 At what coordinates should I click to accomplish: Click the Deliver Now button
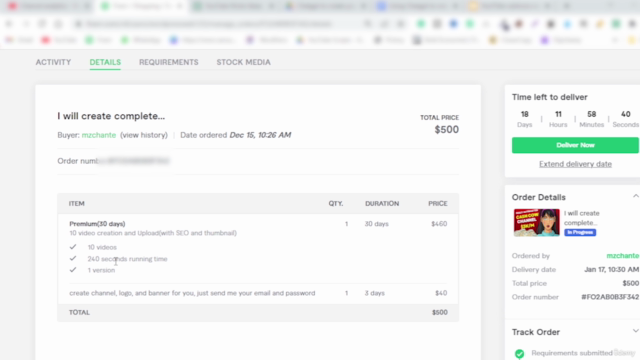[x=575, y=145]
